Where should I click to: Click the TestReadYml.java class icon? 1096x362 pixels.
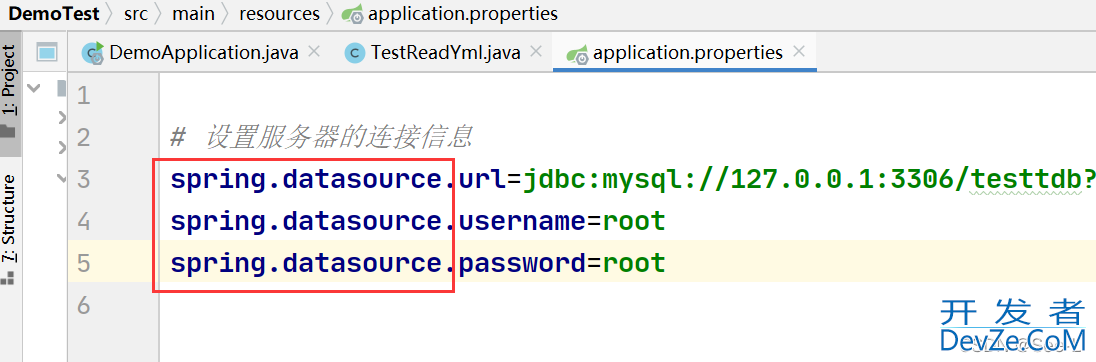click(356, 53)
